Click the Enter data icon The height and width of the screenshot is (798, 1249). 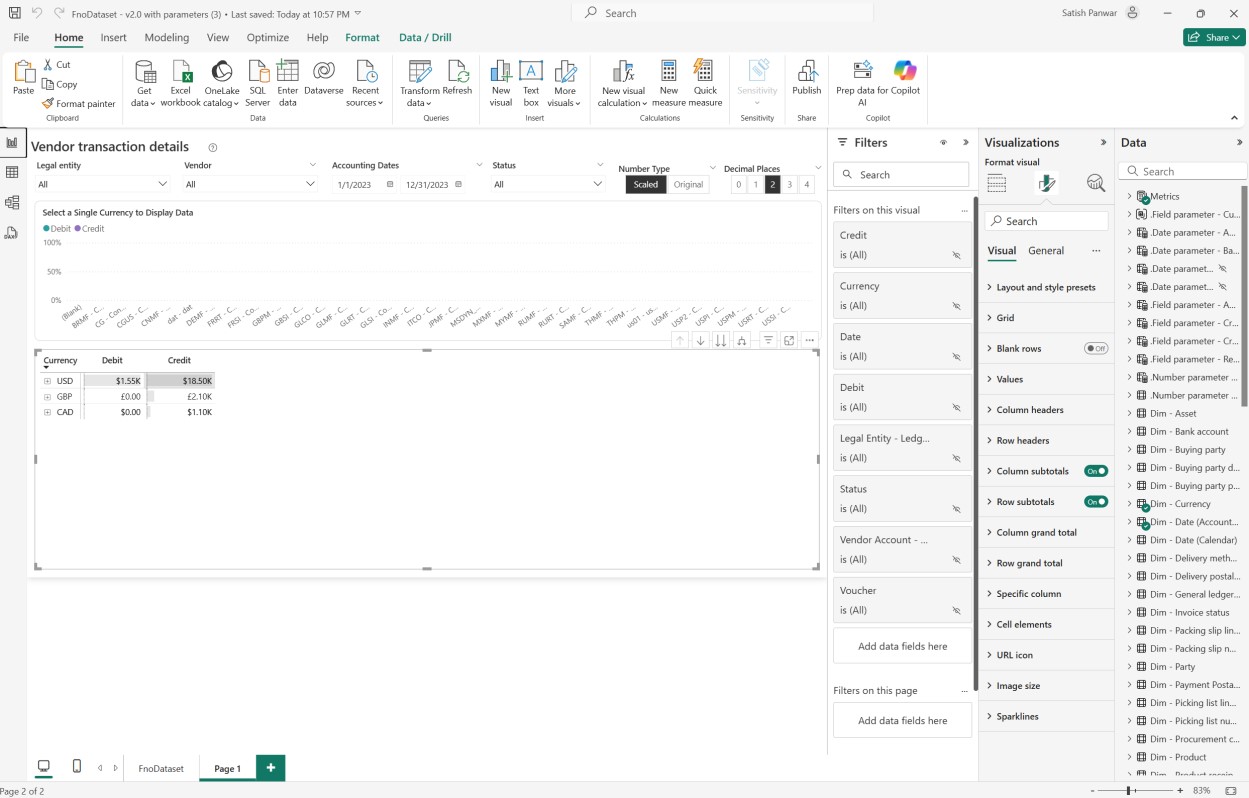pyautogui.click(x=288, y=72)
